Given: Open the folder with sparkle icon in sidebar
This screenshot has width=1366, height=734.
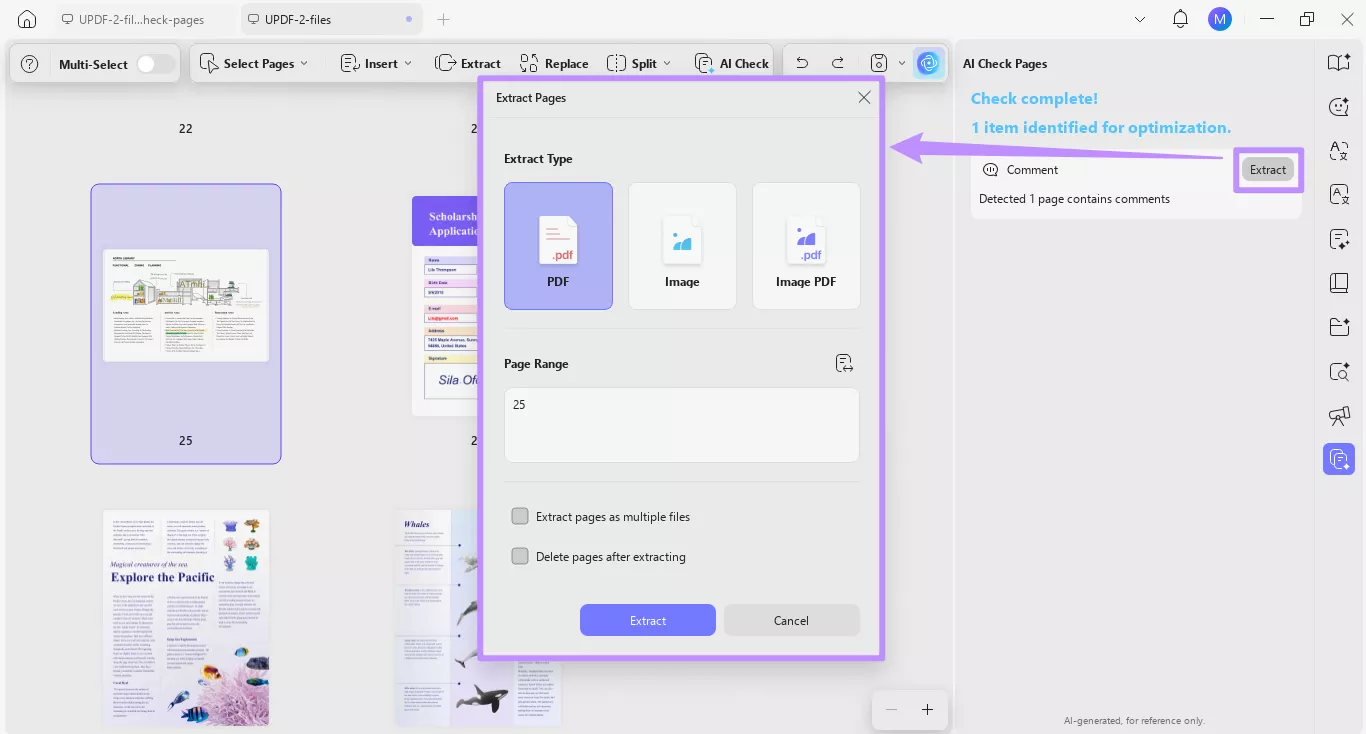Looking at the screenshot, I should [x=1339, y=327].
